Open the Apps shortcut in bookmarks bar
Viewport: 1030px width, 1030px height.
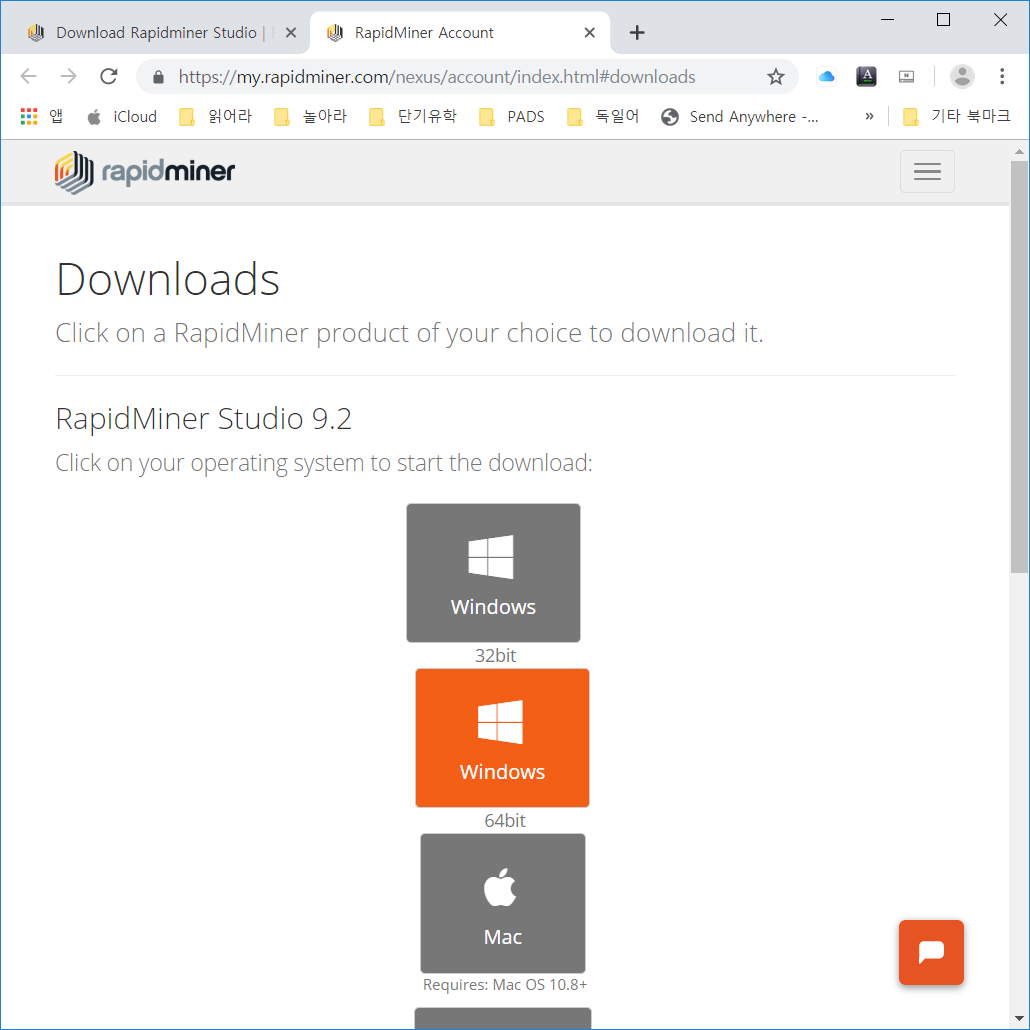[x=42, y=116]
